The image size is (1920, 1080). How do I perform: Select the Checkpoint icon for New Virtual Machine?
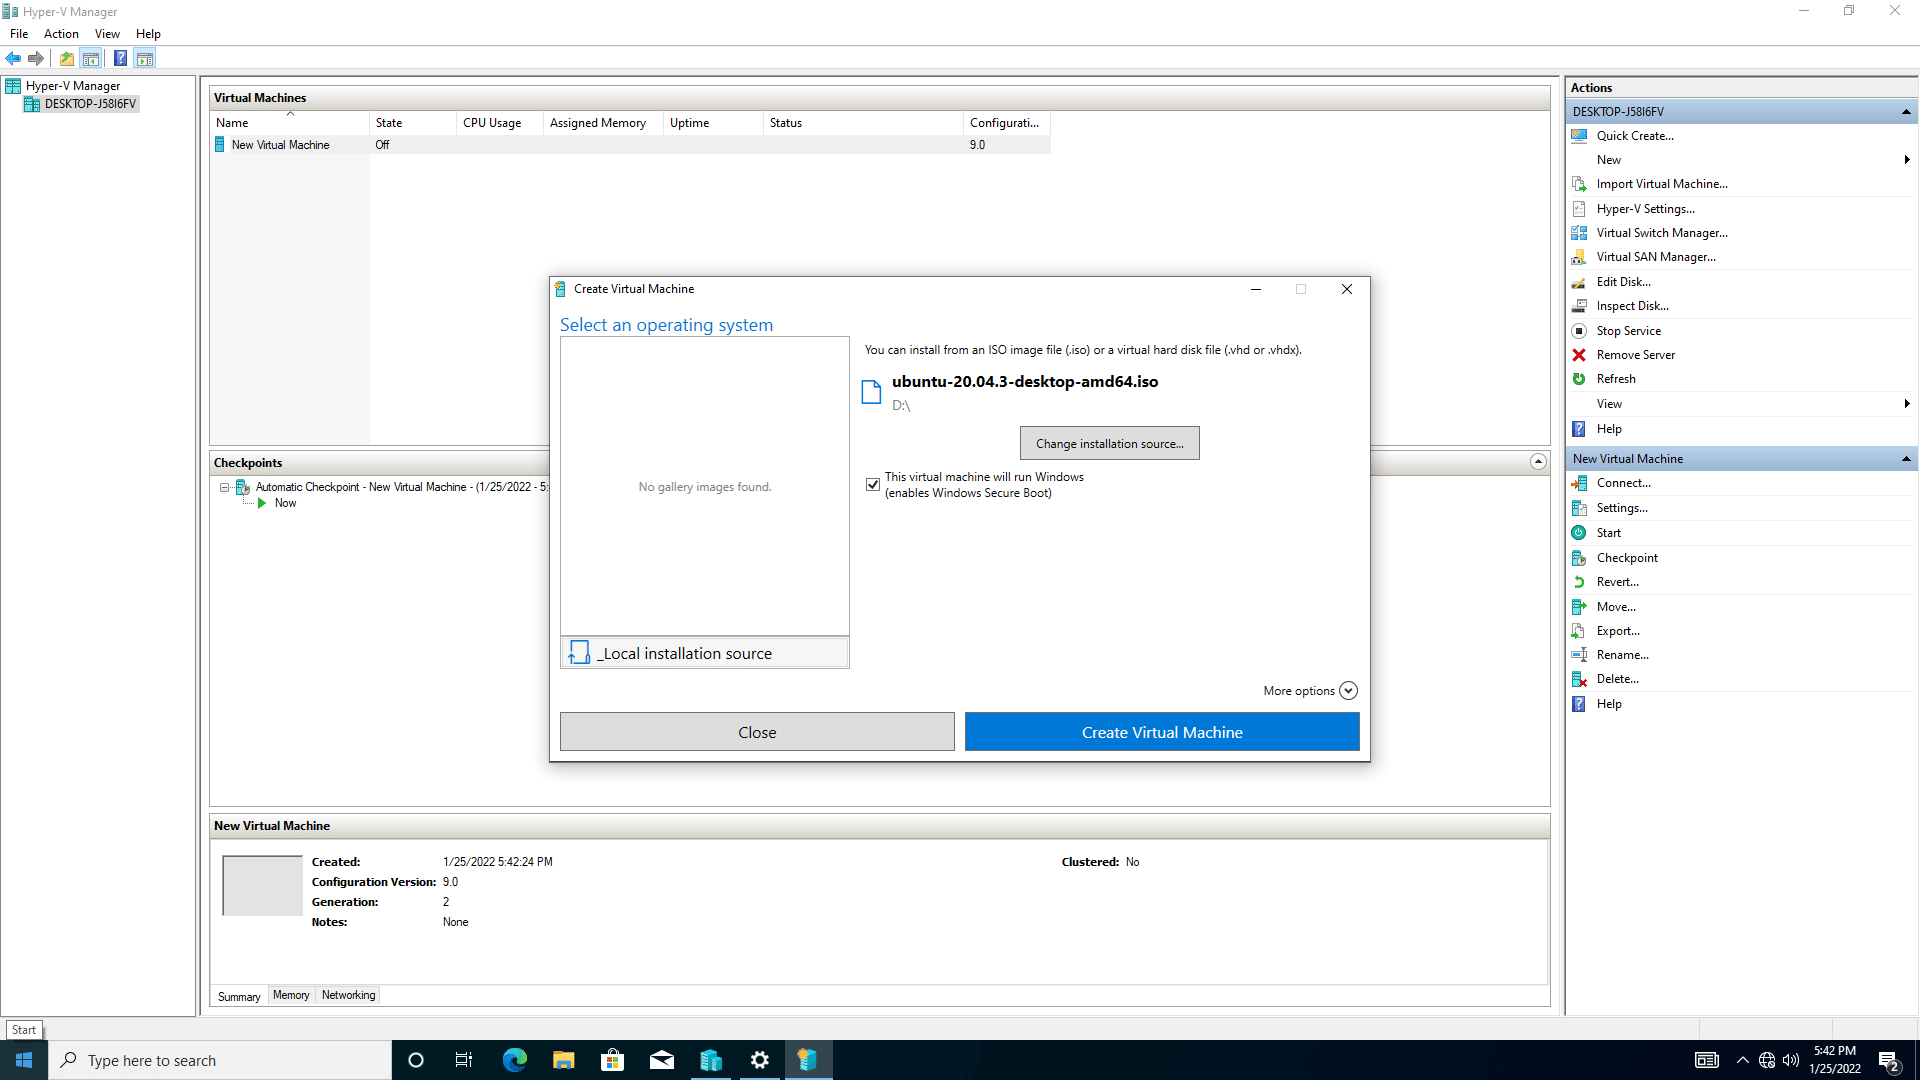1581,556
